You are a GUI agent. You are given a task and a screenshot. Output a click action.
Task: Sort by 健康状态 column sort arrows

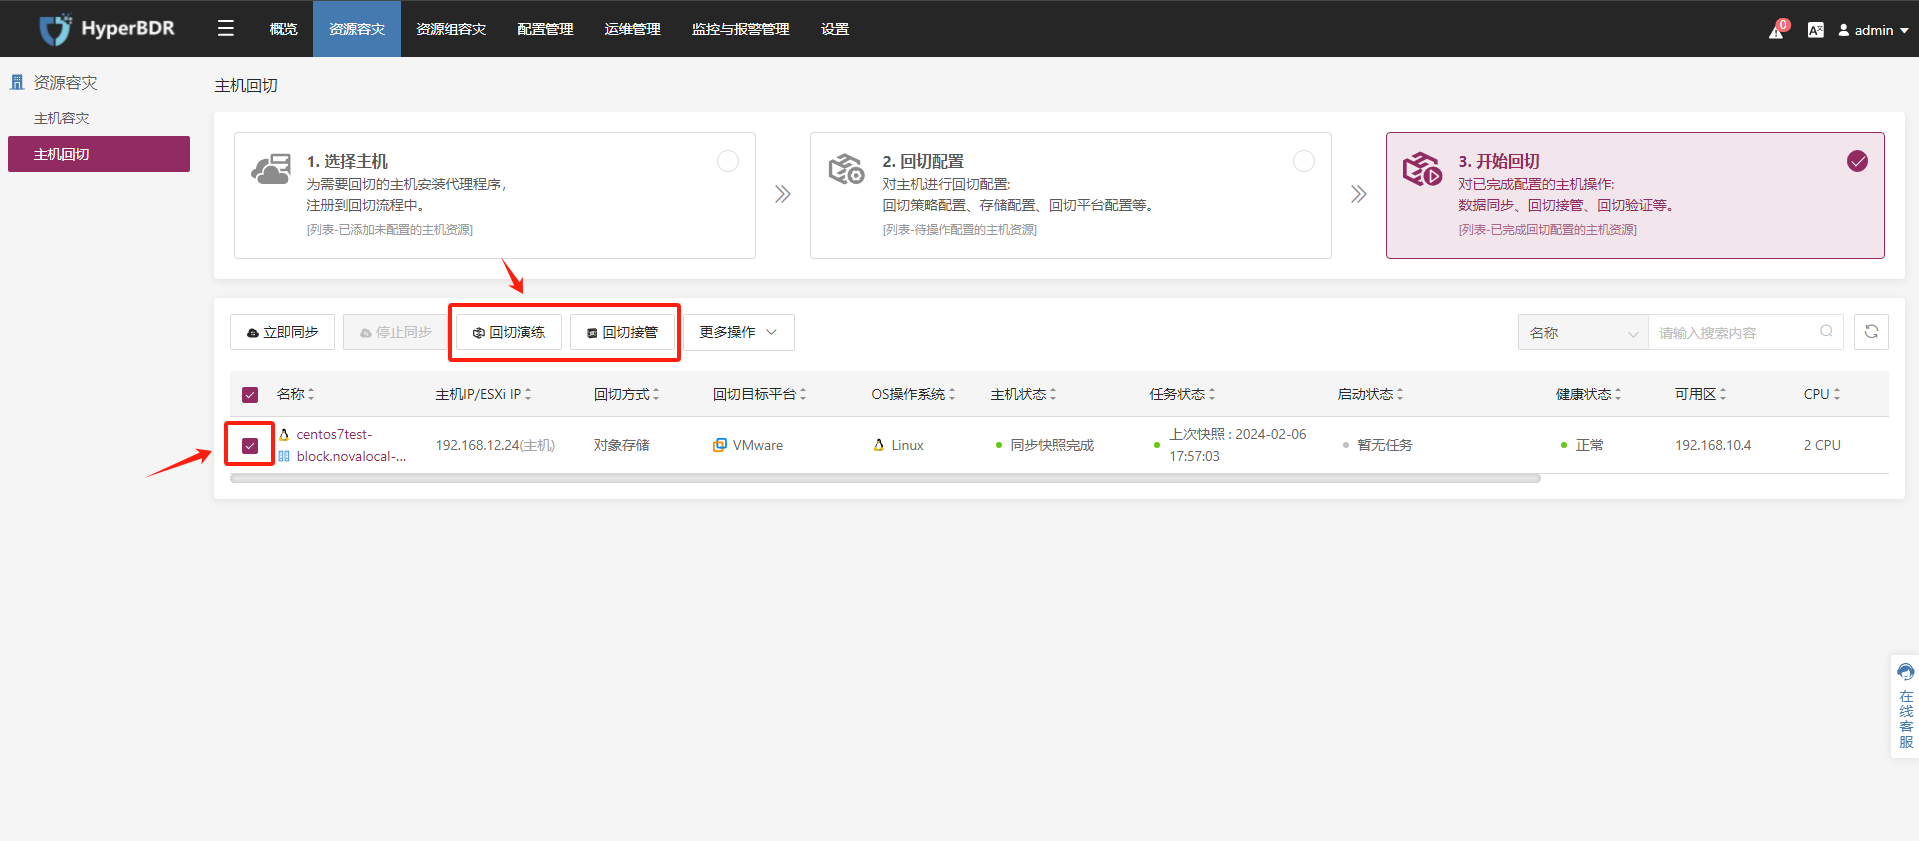pos(1618,394)
